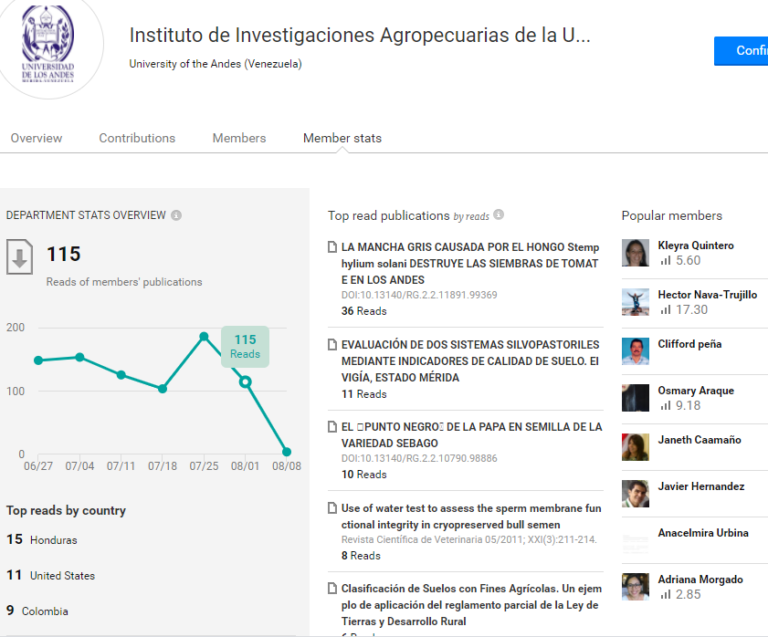
Task: Click the '11 Reads' count
Action: (x=364, y=394)
